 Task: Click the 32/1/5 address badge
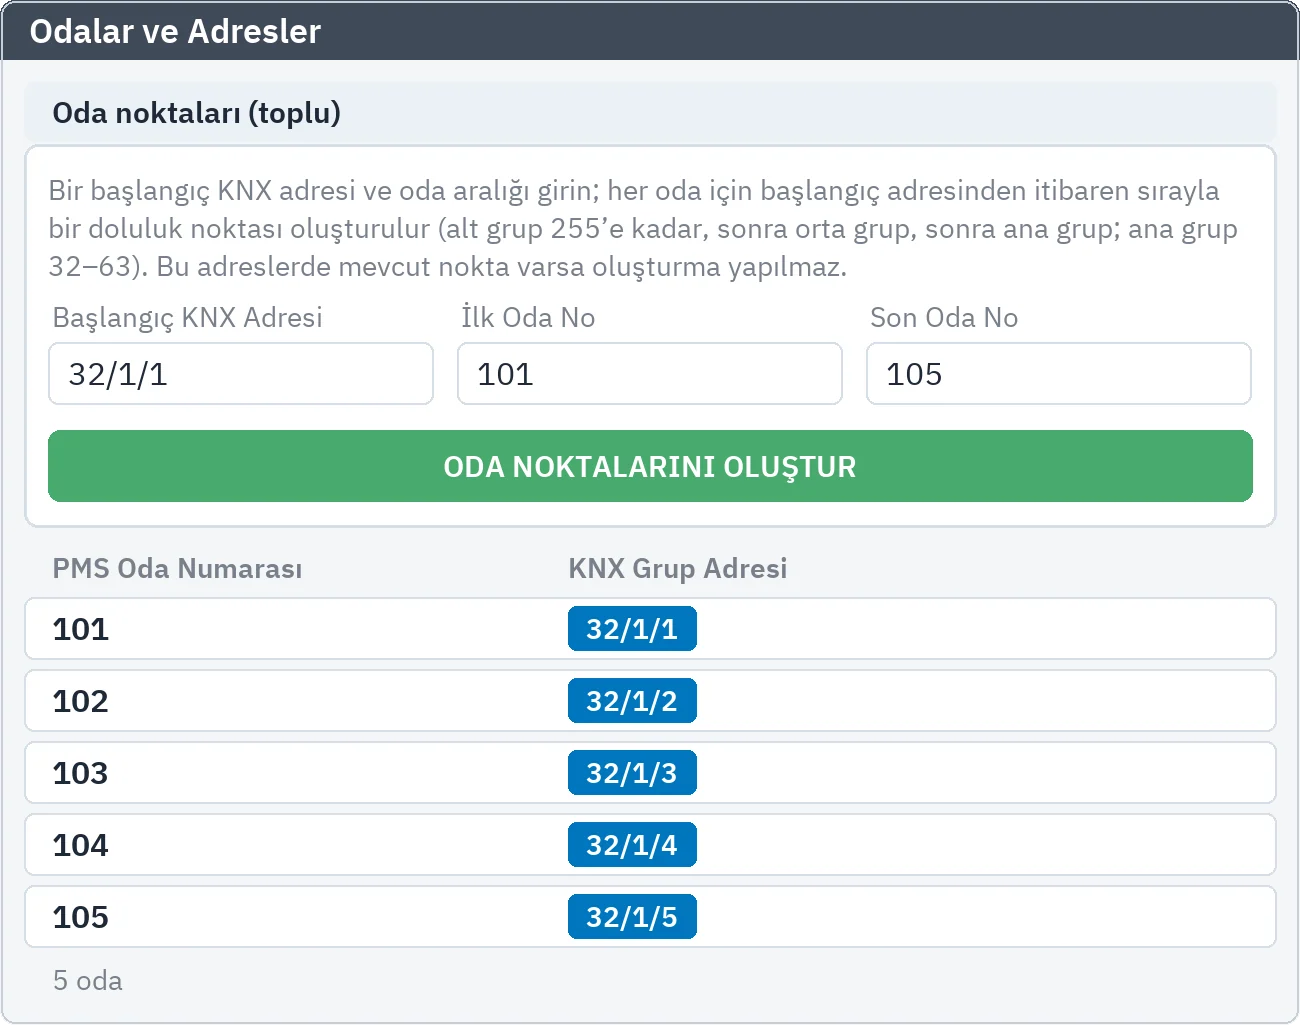632,917
